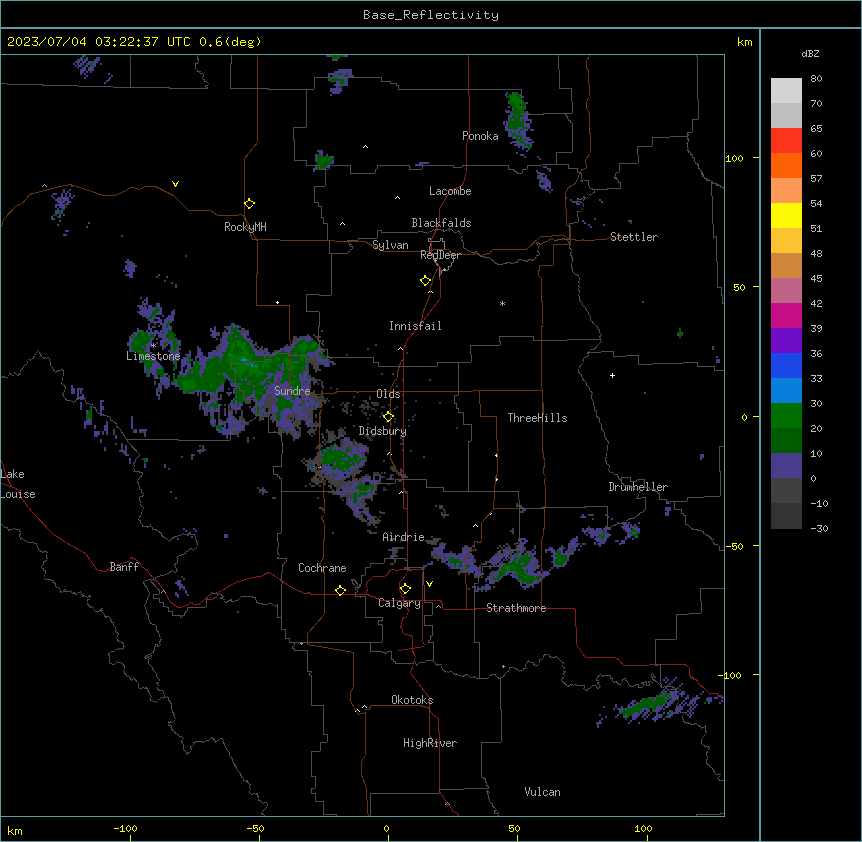
Task: Select the orange 57-60 dBZ legend swatch
Action: pos(786,166)
